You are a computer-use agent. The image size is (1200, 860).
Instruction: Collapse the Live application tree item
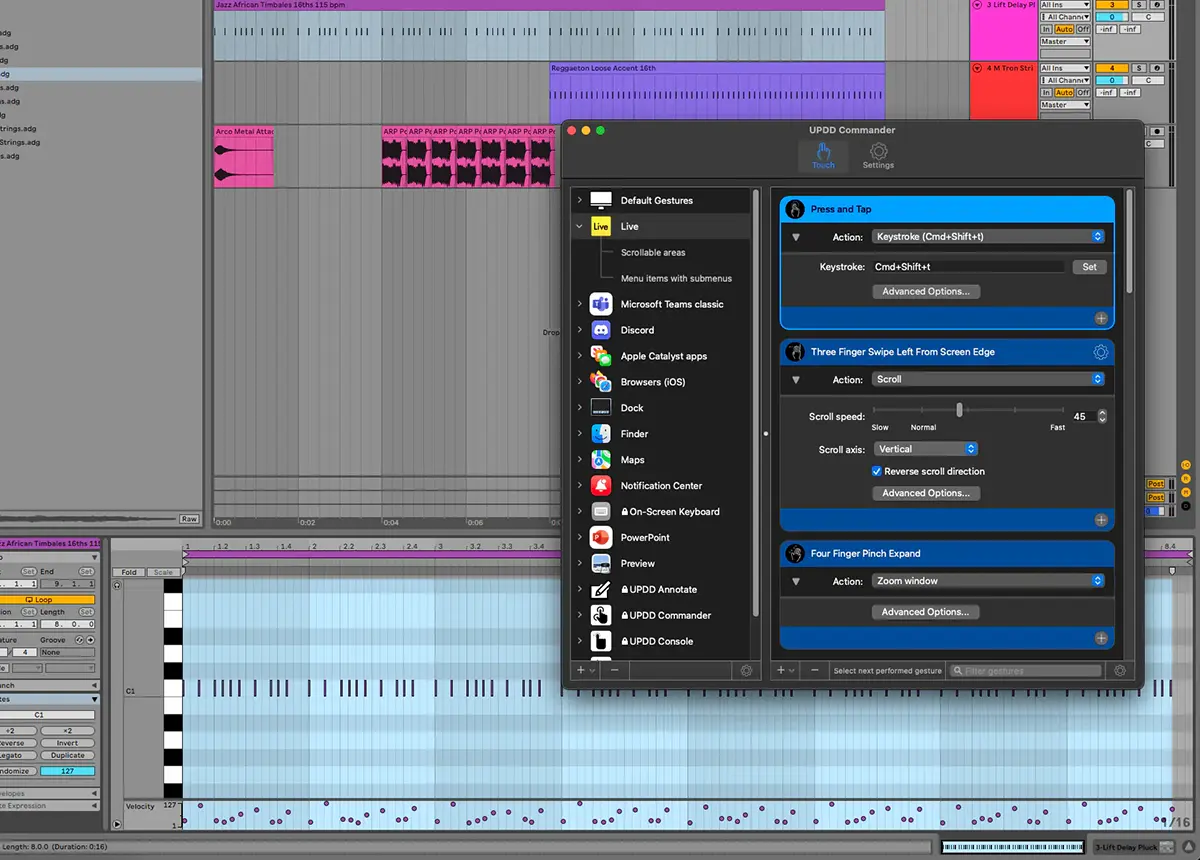tap(580, 227)
